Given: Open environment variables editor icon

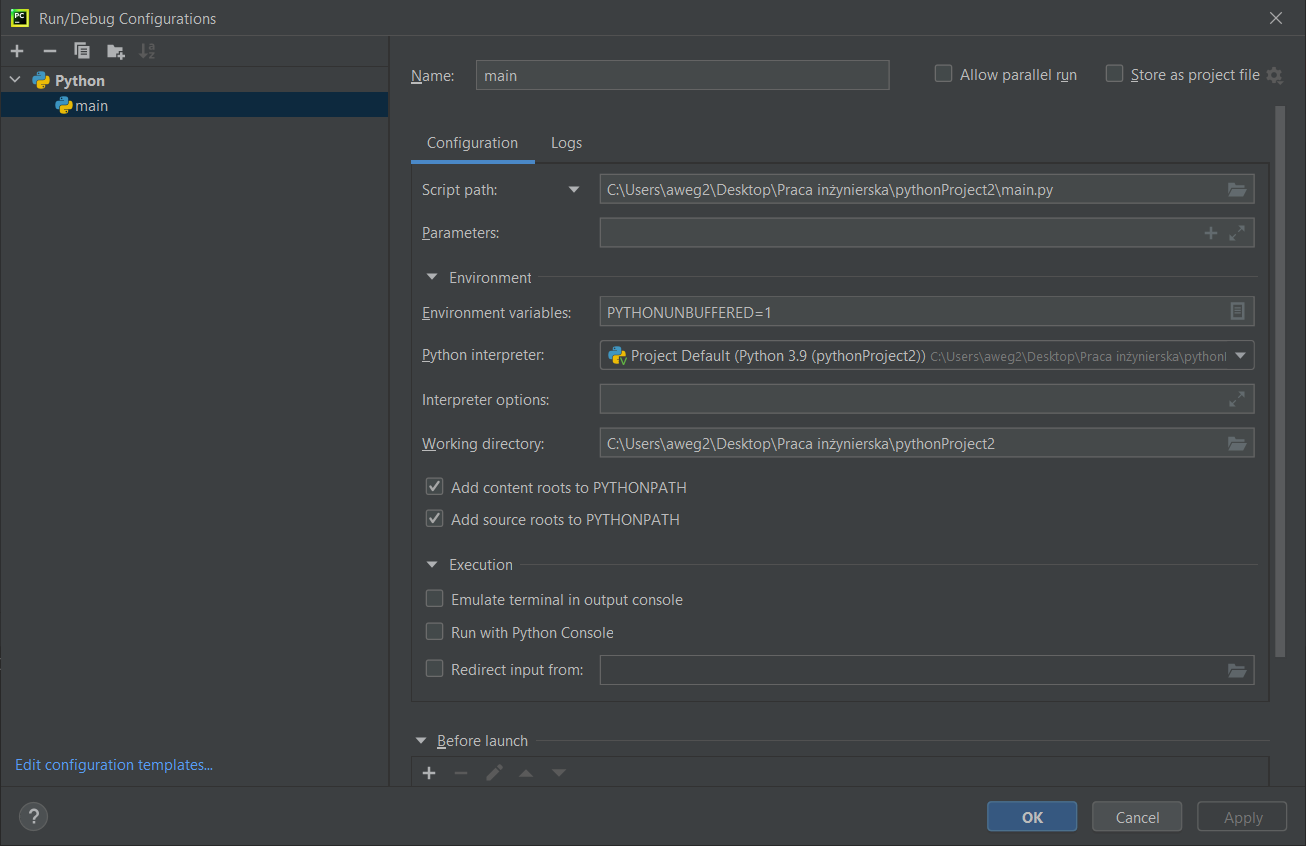Looking at the screenshot, I should (x=1237, y=312).
